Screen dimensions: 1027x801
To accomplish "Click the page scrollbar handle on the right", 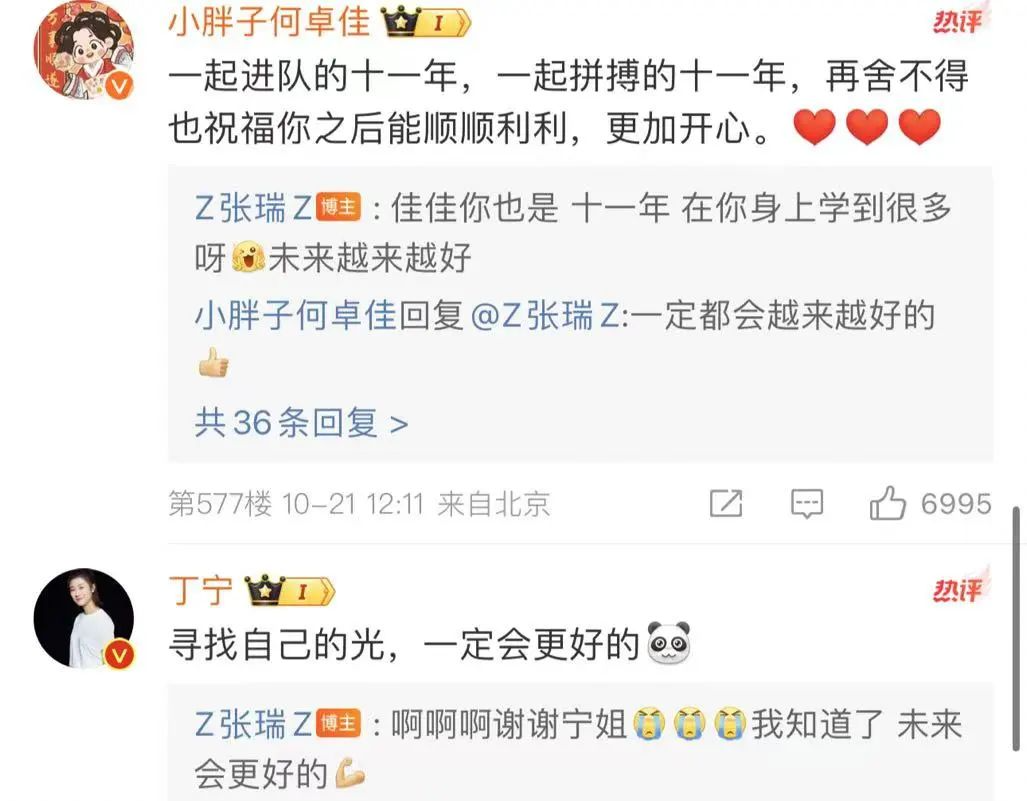I will [x=1016, y=628].
